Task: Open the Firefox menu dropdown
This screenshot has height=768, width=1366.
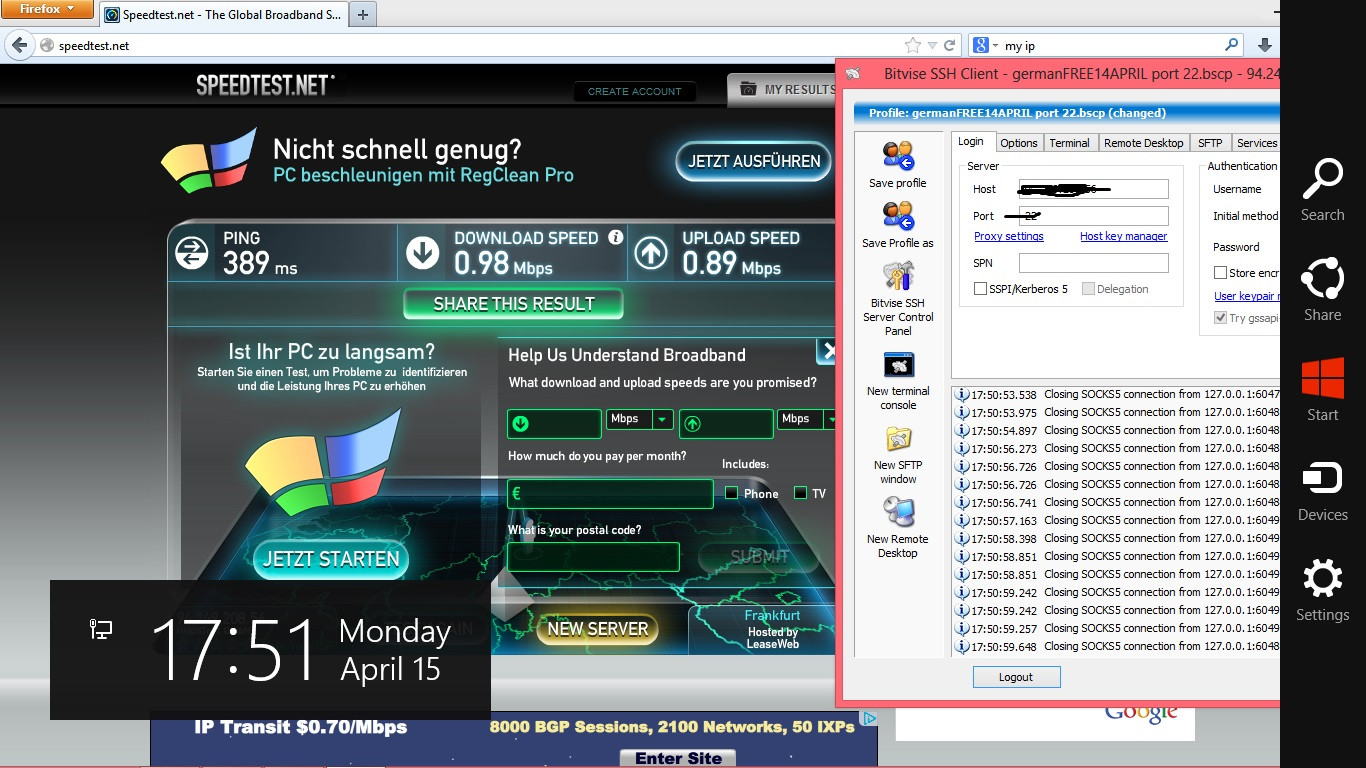Action: [x=47, y=9]
